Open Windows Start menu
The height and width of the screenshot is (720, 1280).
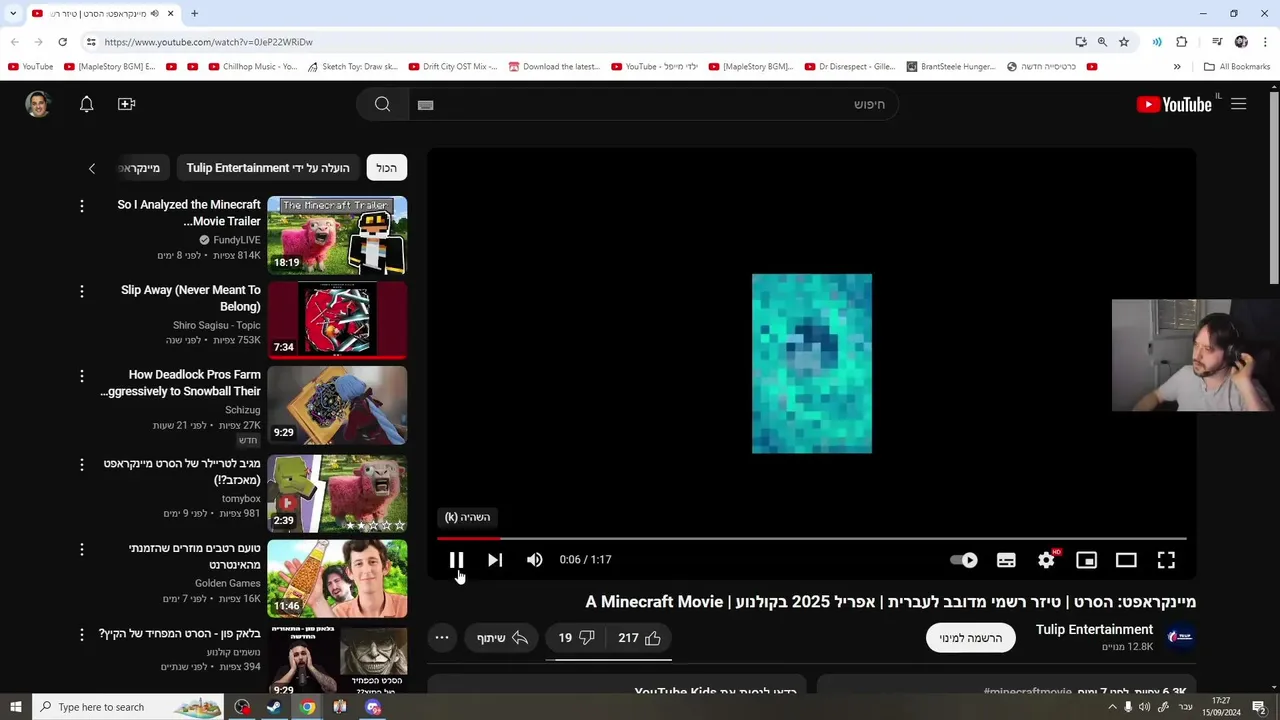pos(15,707)
